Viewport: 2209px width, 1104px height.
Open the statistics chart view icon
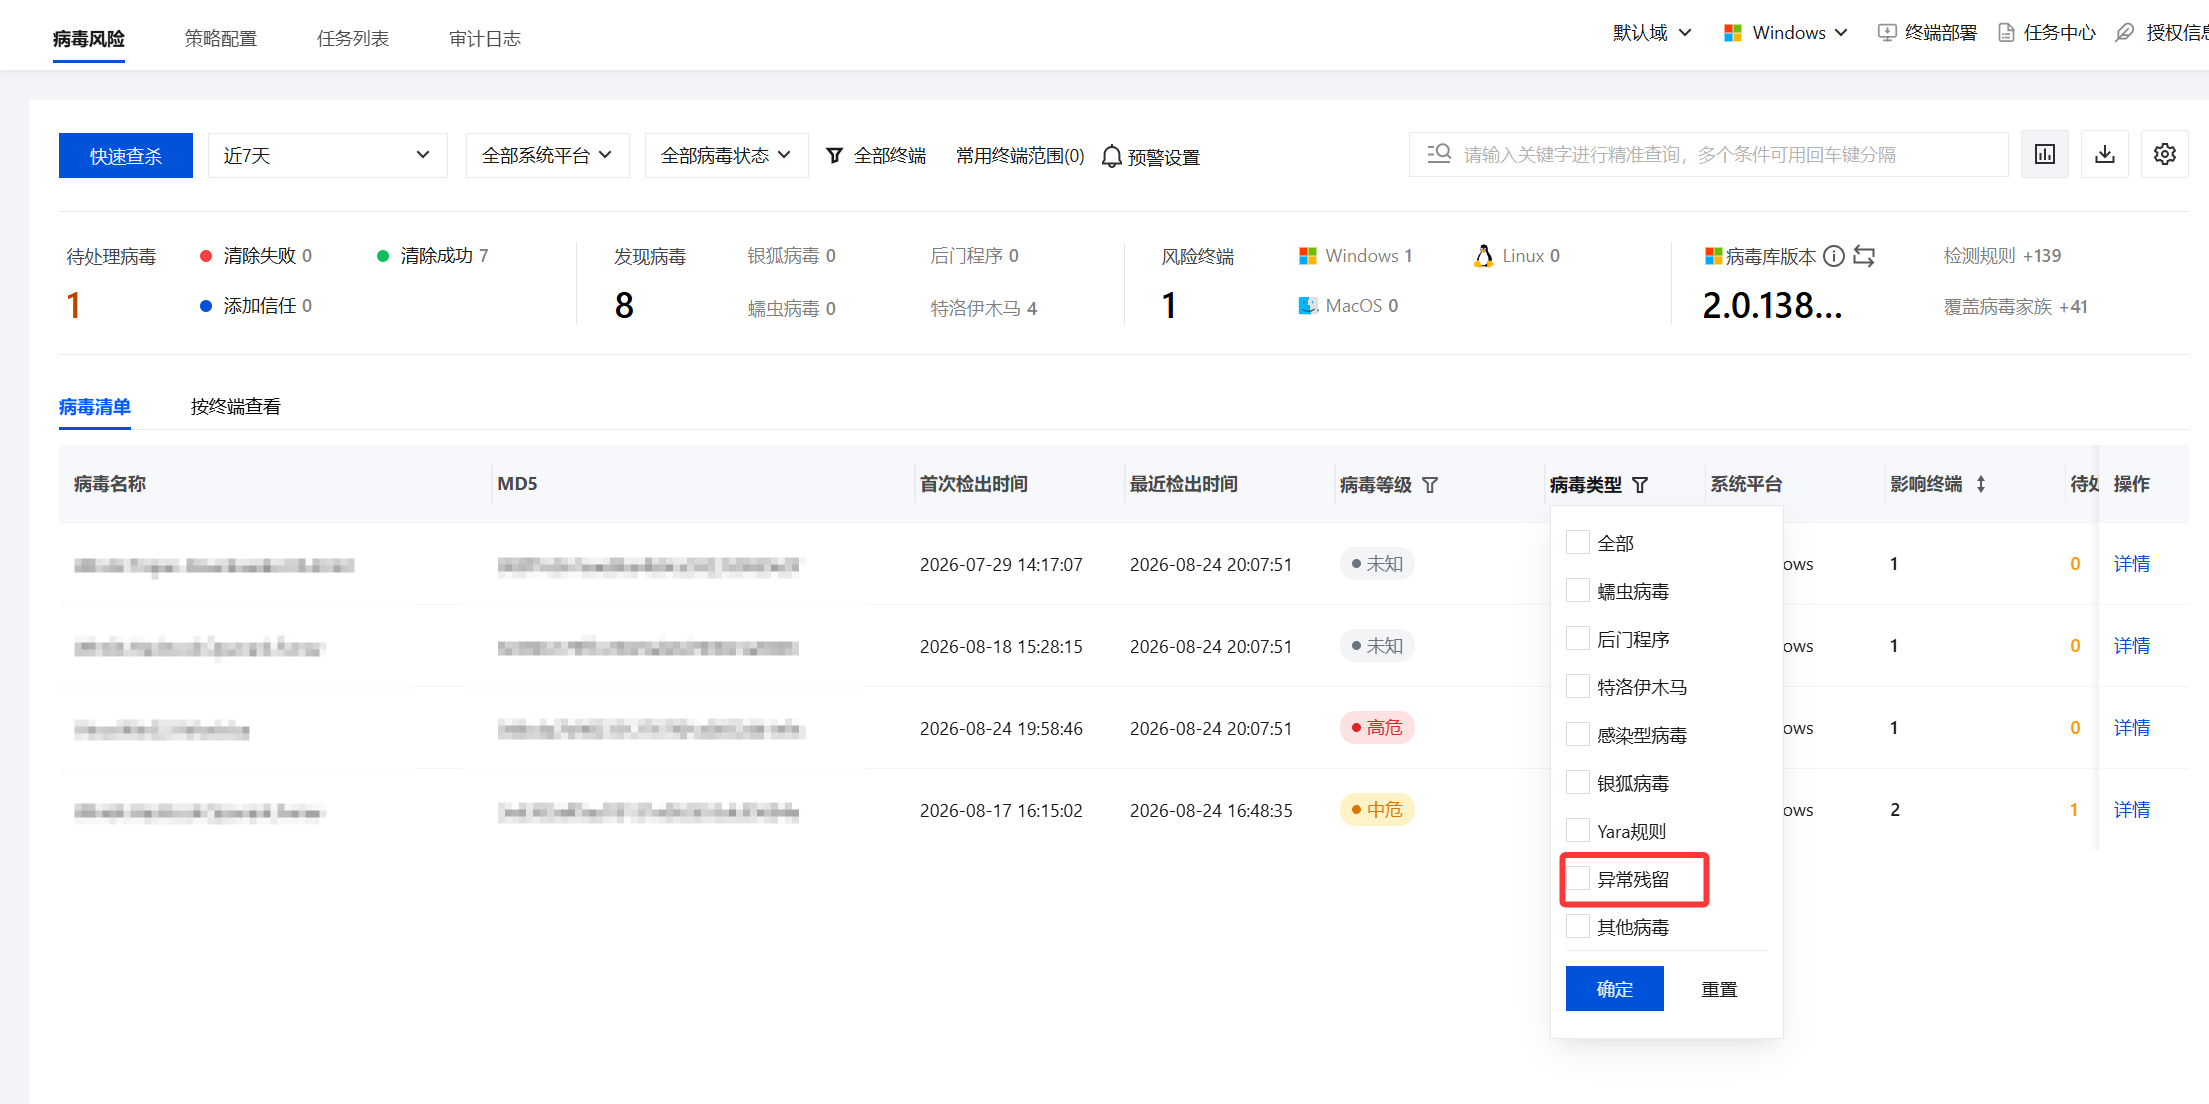coord(2044,155)
